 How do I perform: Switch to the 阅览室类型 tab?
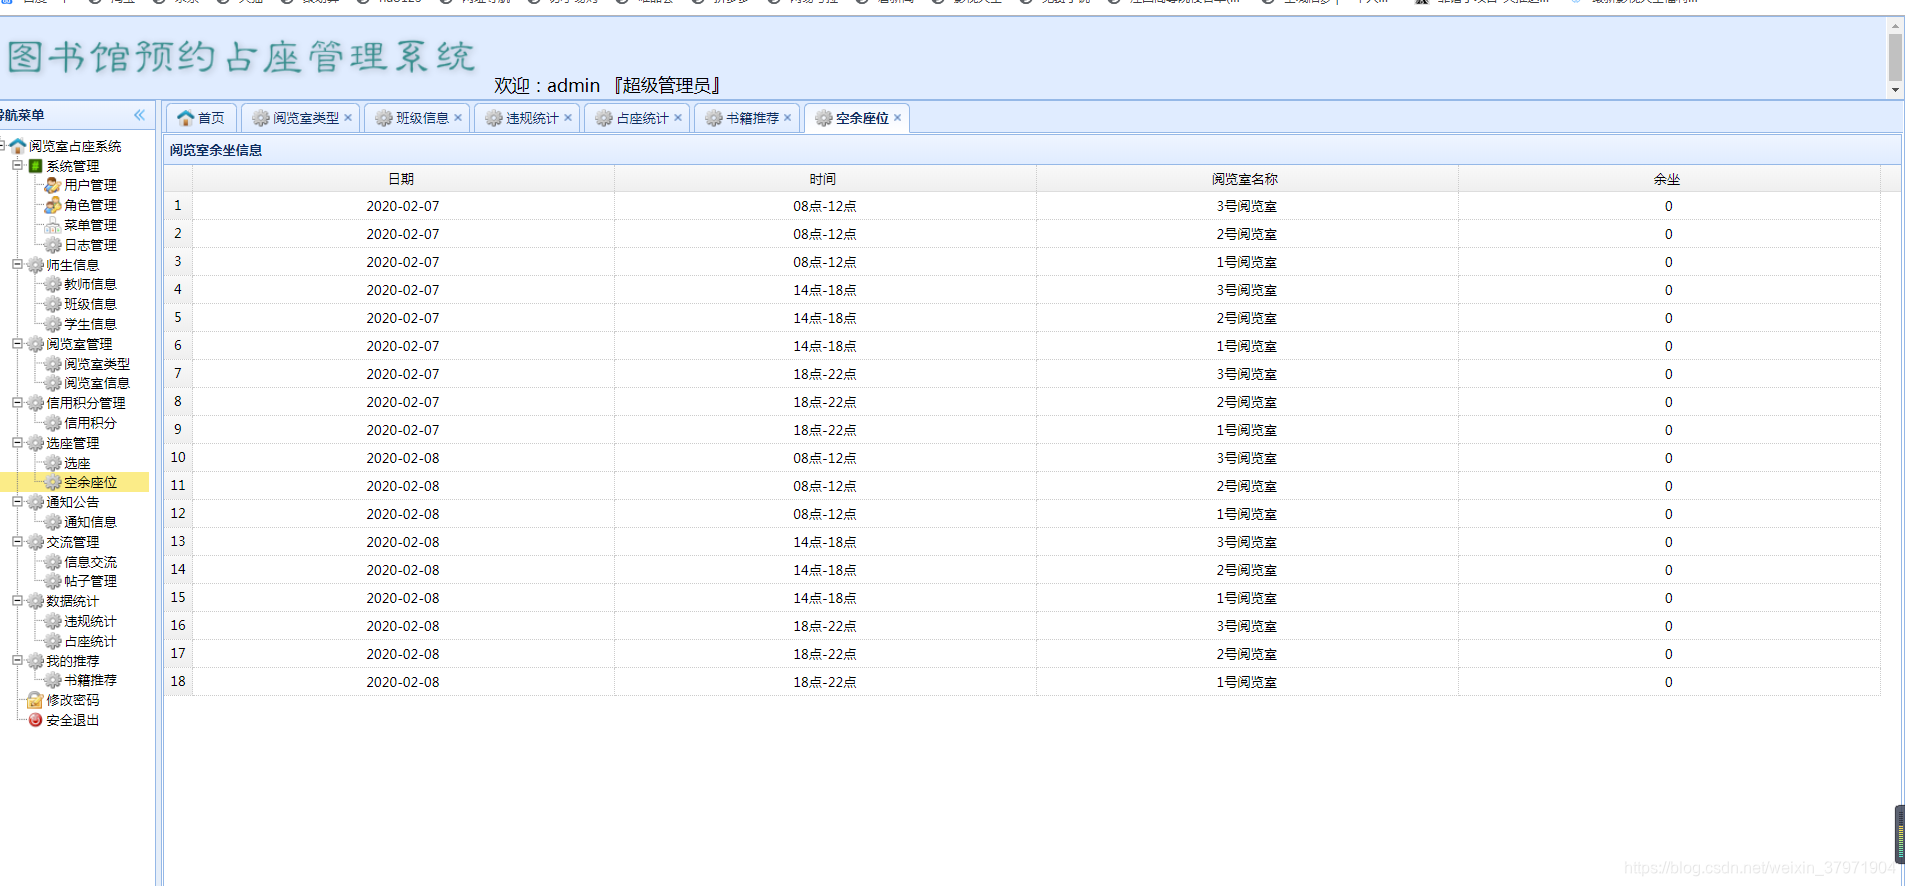pos(300,118)
